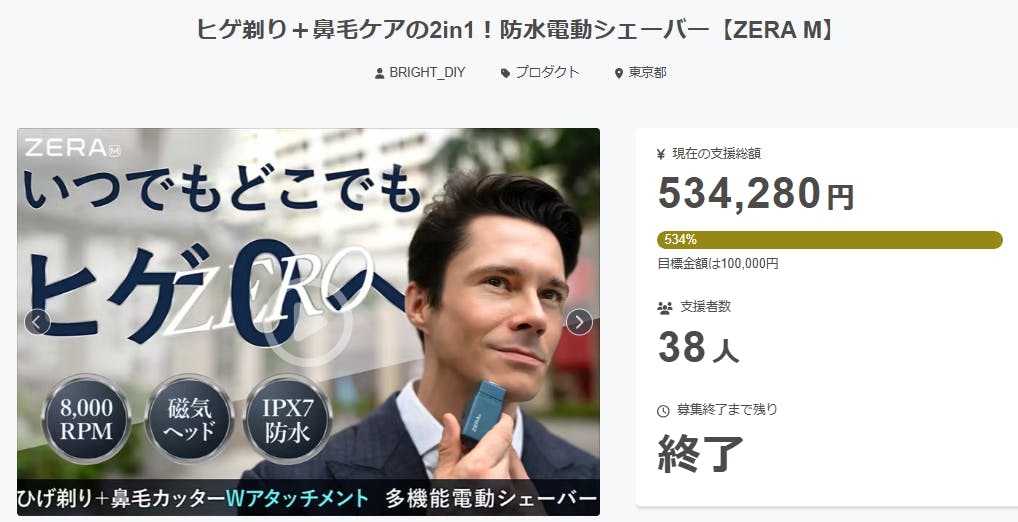Screen dimensions: 1018x522
Task: Click the next slide arrow on banner
Action: click(x=579, y=321)
